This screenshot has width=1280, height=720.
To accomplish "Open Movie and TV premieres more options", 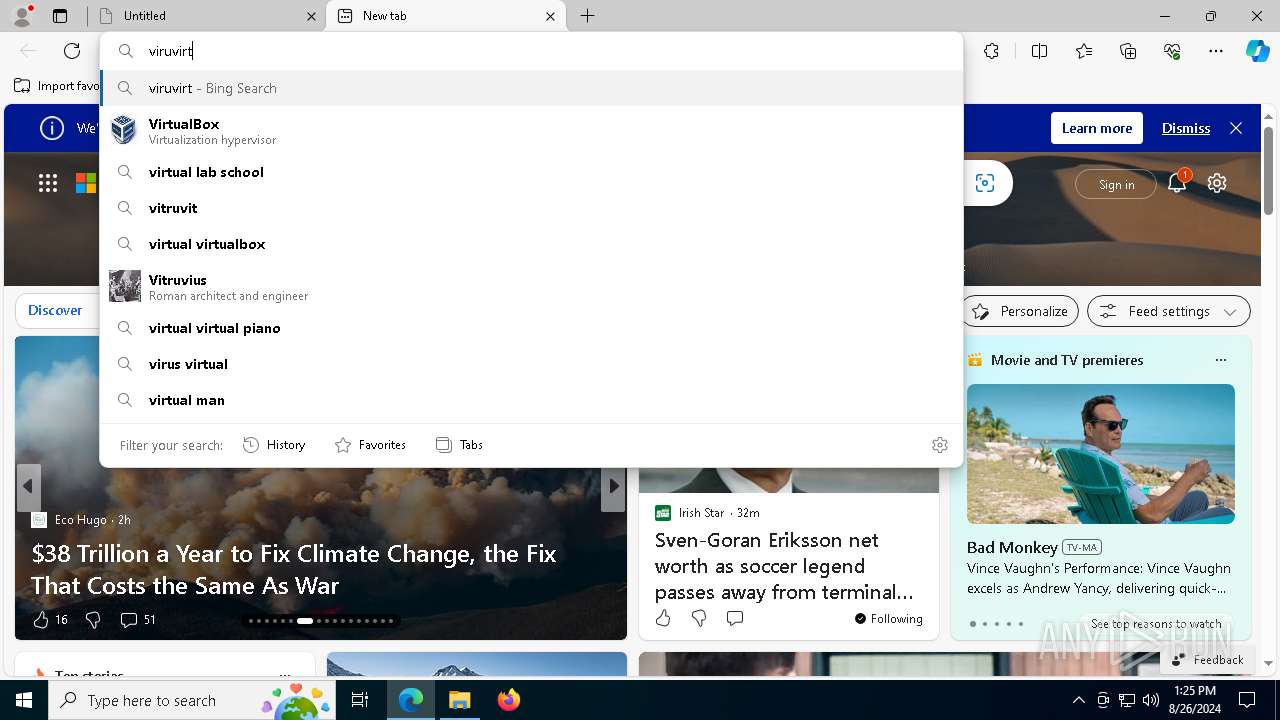I will (x=1220, y=360).
